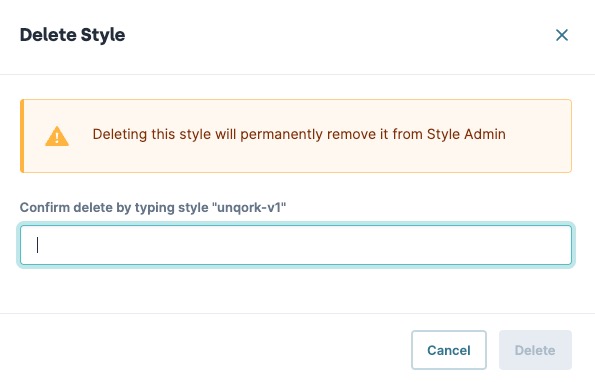Cancel the style deletion
This screenshot has height=382, width=595.
[x=449, y=350]
